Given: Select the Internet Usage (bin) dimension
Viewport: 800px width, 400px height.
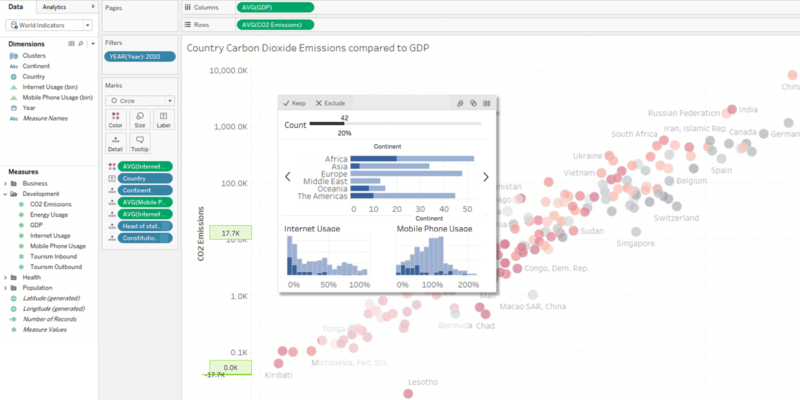Looking at the screenshot, I should [x=49, y=87].
